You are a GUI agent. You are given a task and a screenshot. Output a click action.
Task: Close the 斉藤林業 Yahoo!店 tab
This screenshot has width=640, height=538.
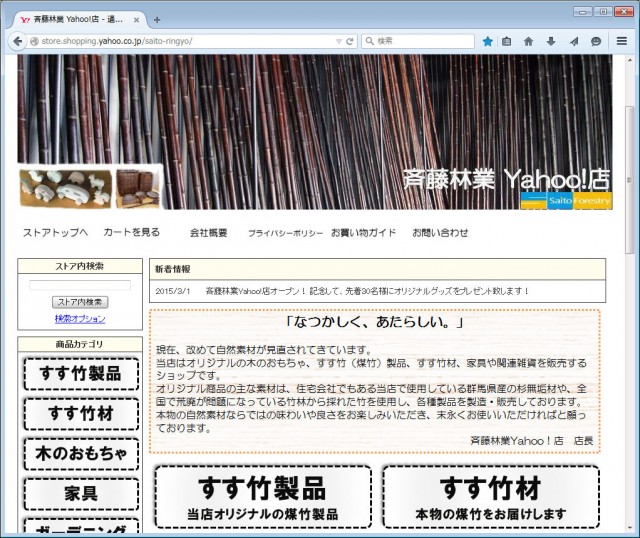136,20
